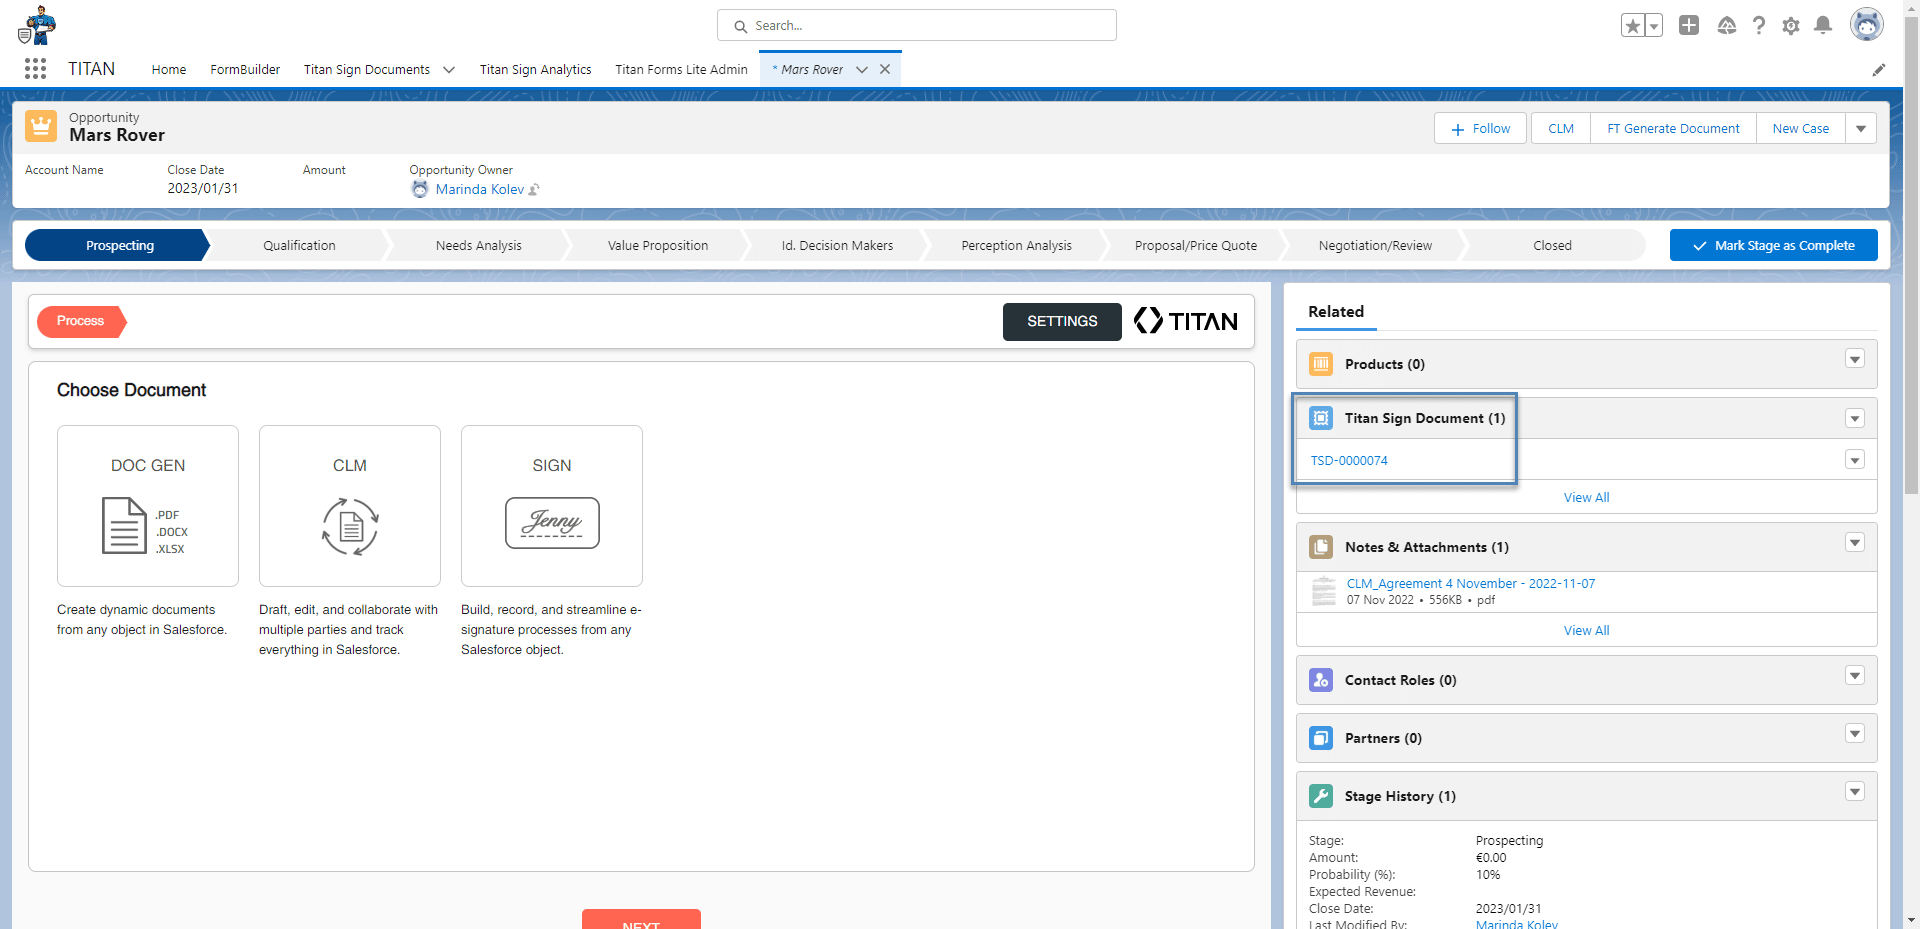Favorite this page with the star icon

(1632, 25)
